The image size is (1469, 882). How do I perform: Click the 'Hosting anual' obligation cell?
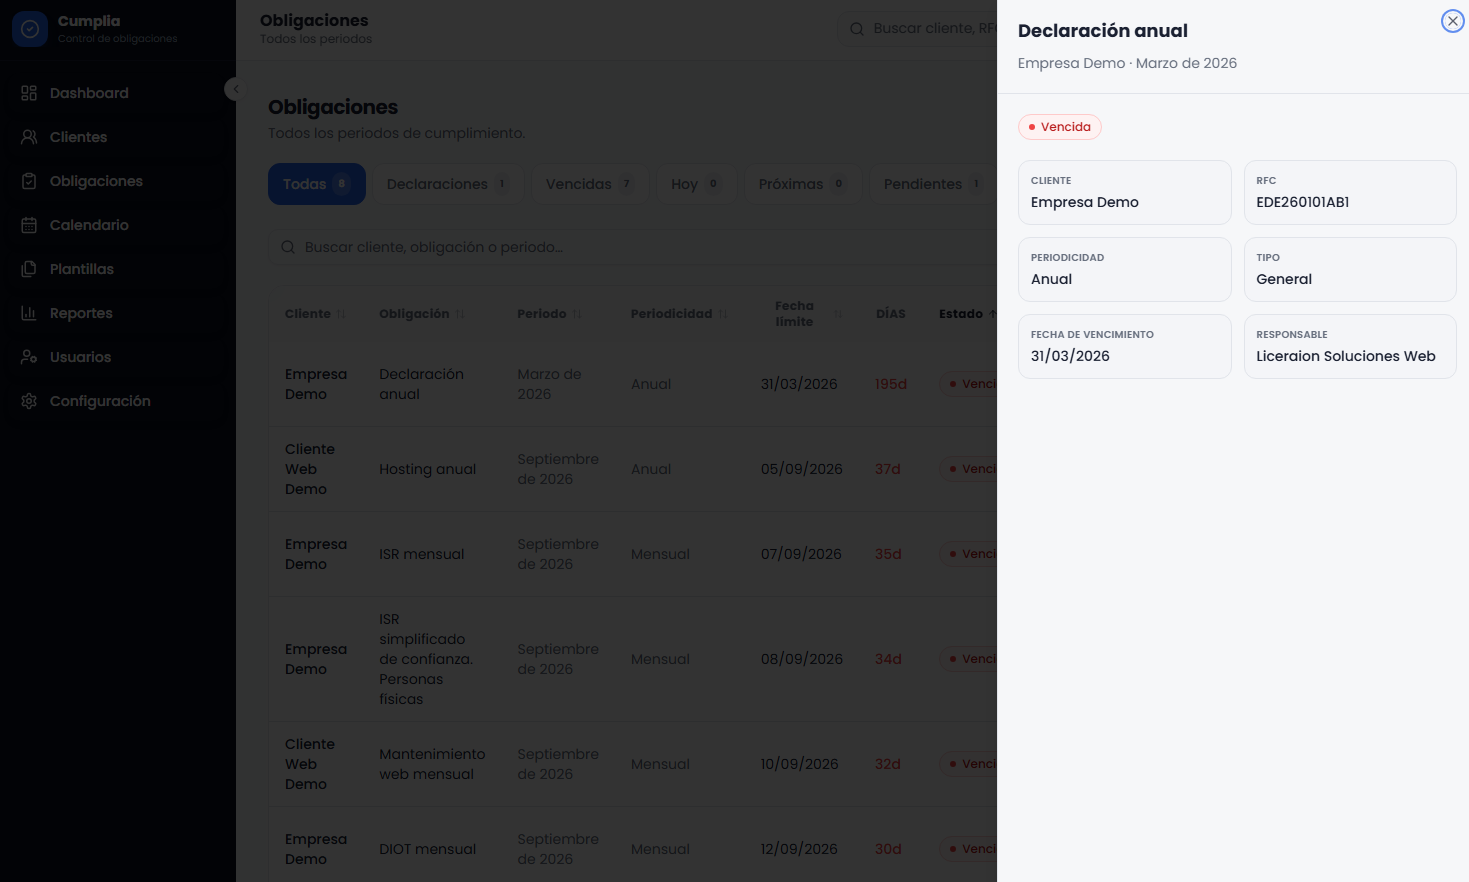[x=427, y=469]
